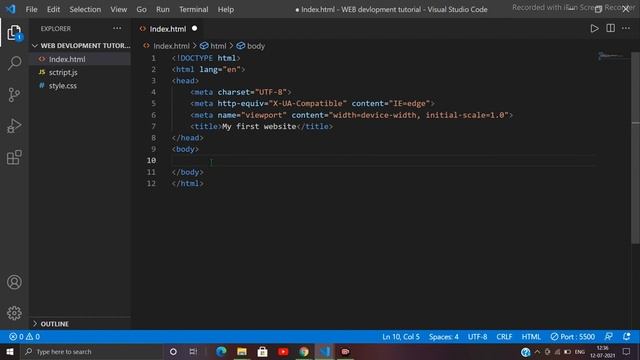The image size is (640, 360).
Task: Show hidden system tray icons chevron
Action: point(537,351)
